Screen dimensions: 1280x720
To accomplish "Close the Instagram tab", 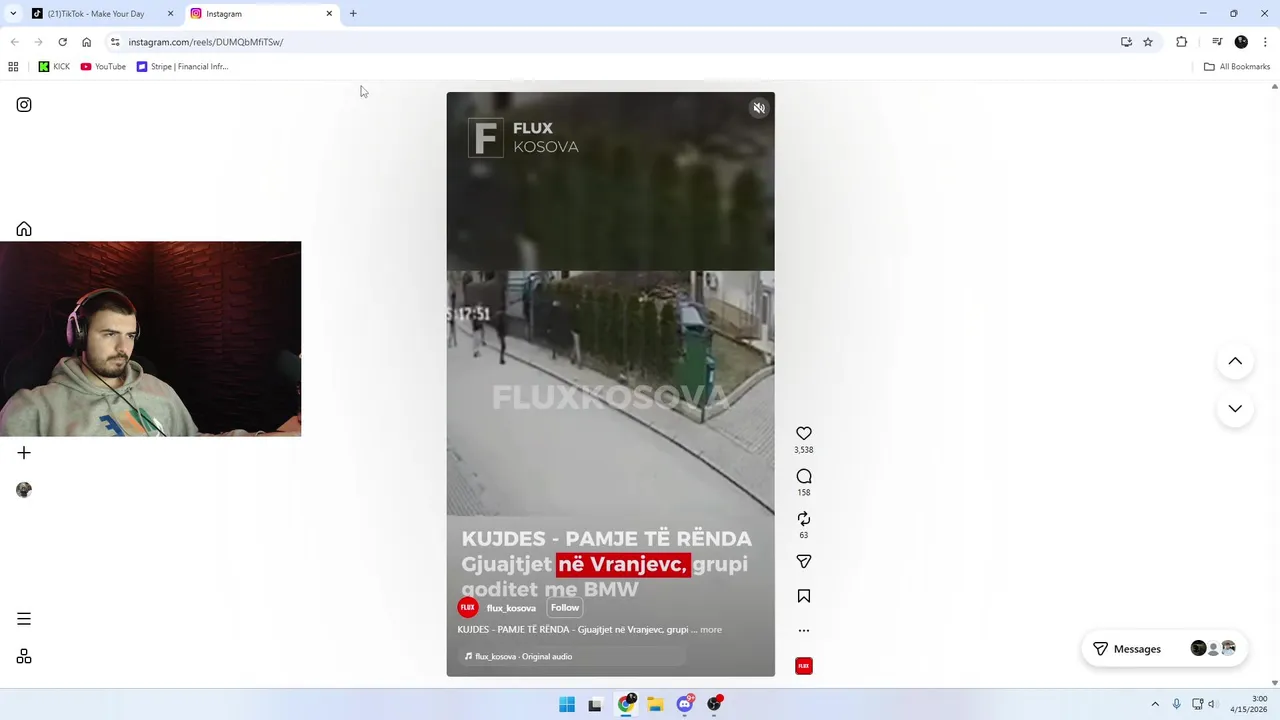I will click(329, 14).
